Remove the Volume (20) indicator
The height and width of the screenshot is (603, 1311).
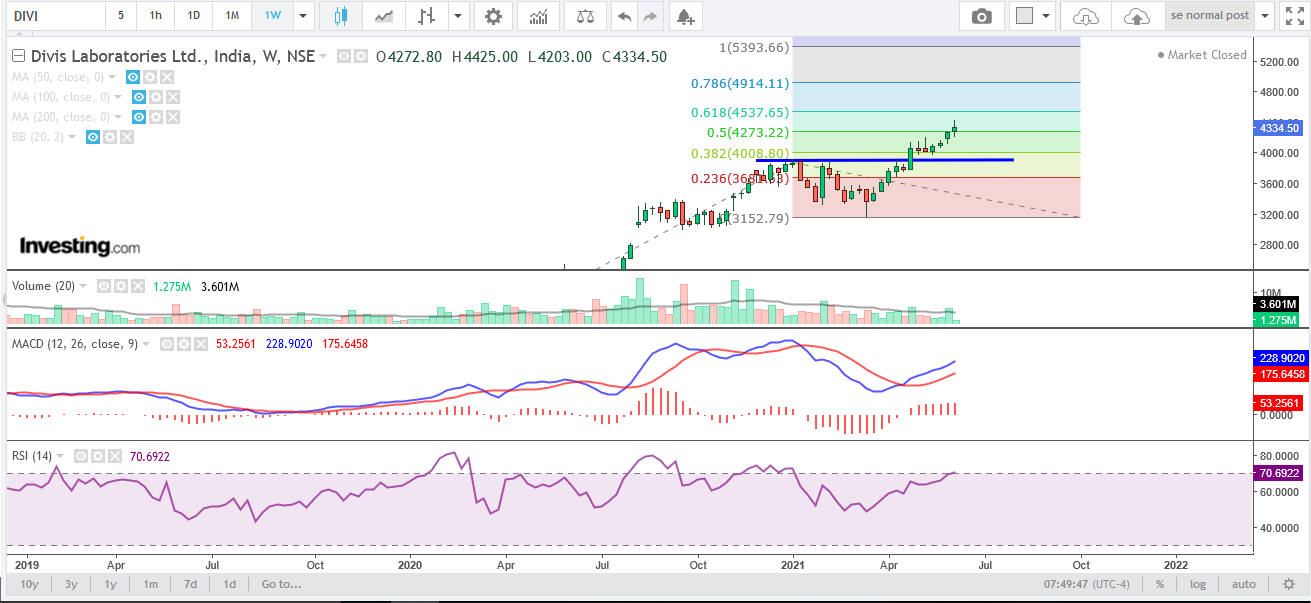point(137,286)
